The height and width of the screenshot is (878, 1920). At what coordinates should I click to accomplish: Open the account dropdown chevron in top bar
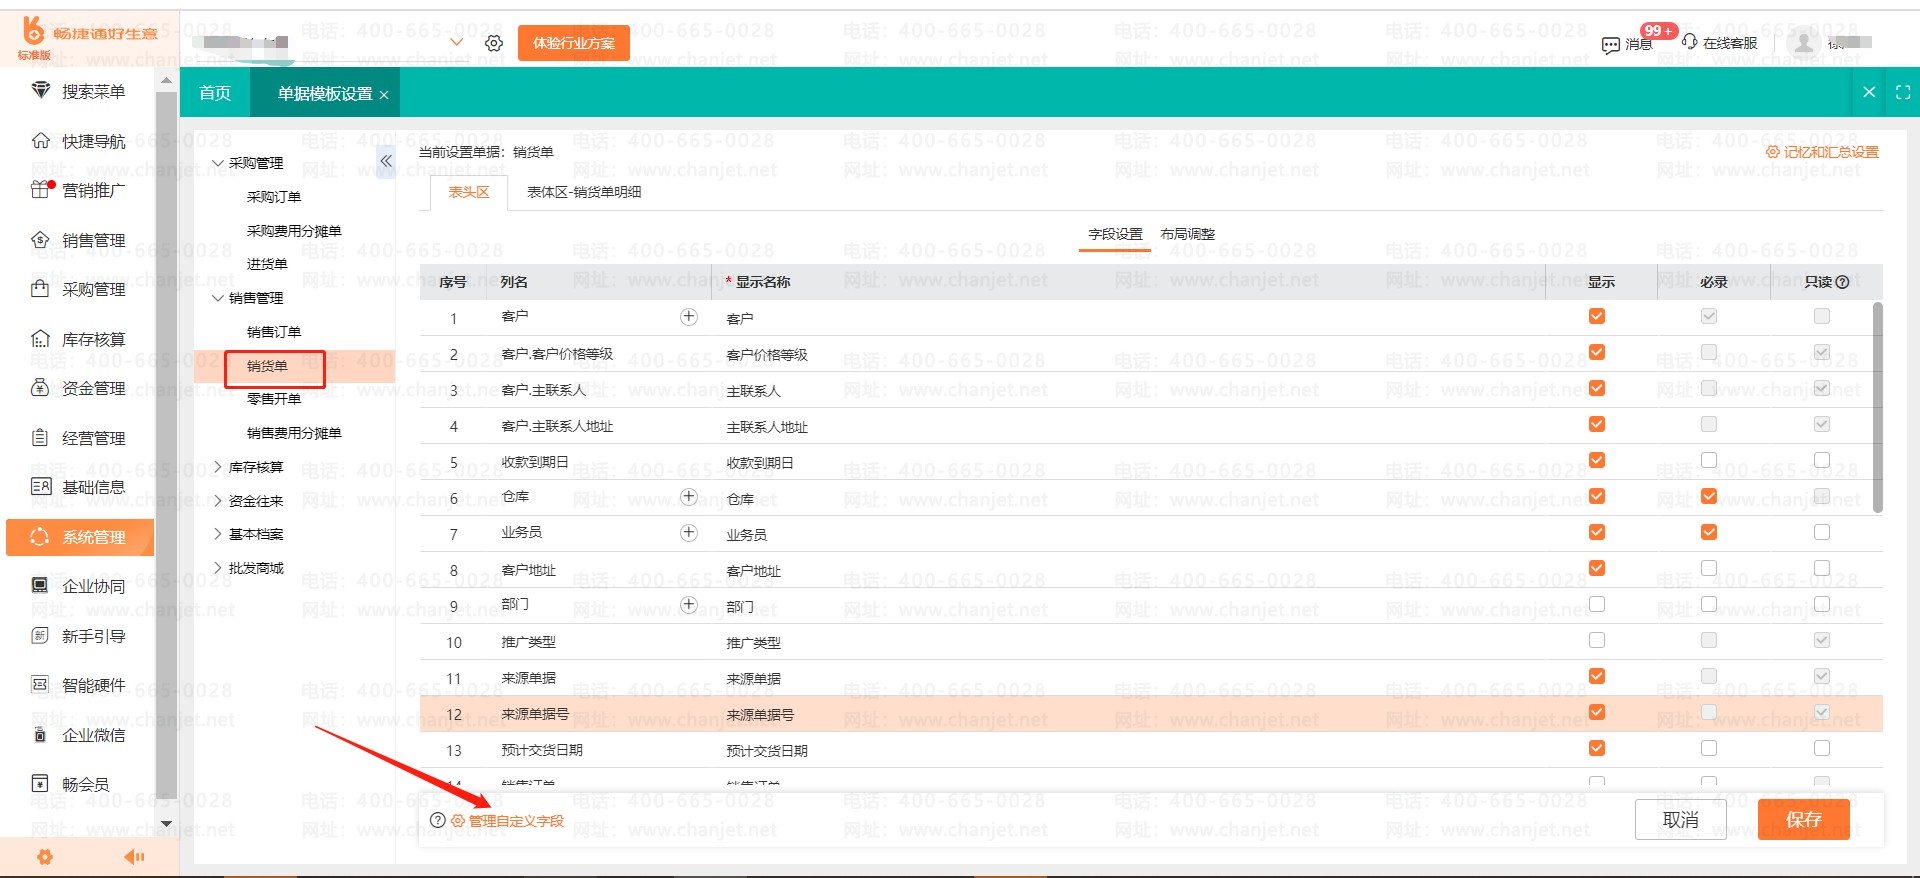457,43
